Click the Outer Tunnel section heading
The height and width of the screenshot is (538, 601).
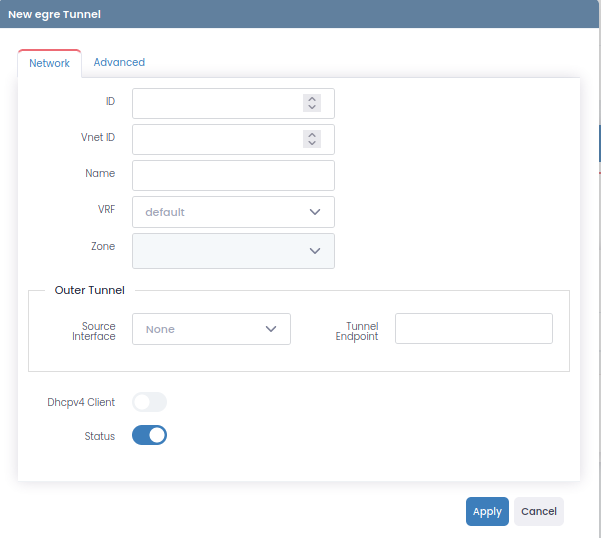coord(89,290)
